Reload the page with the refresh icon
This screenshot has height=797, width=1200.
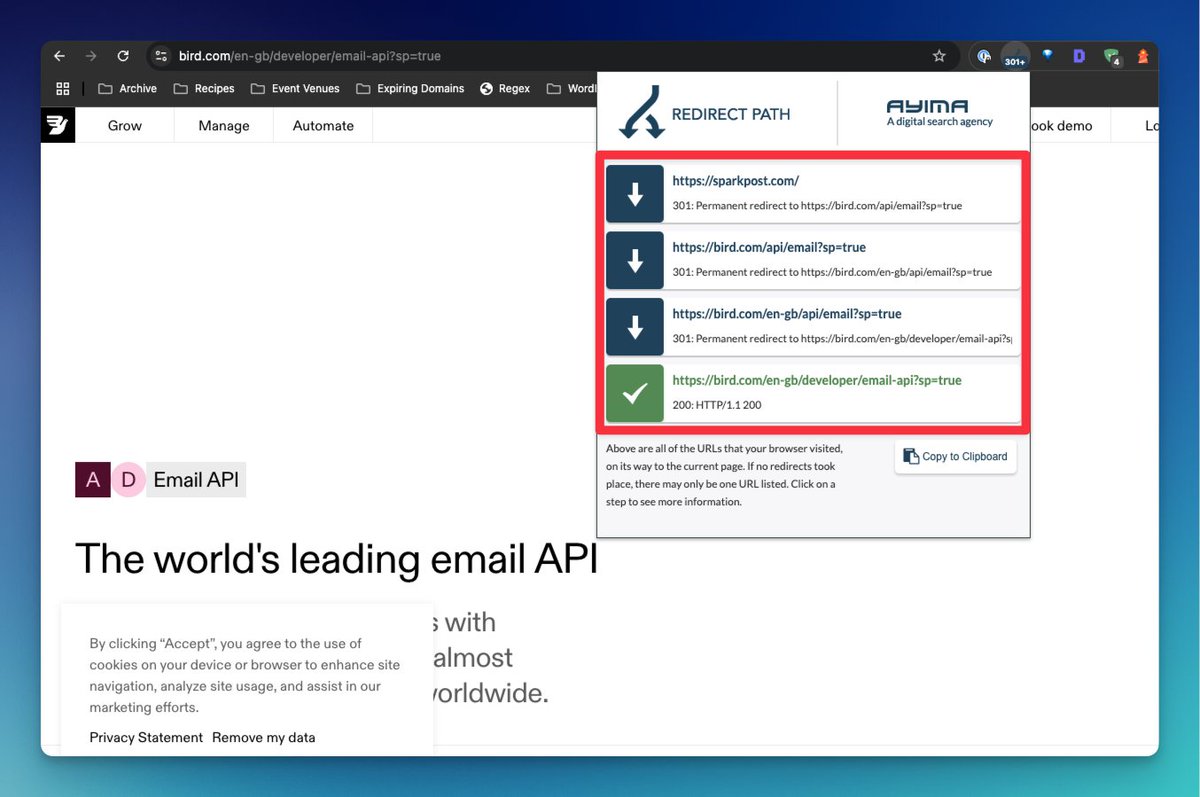[x=123, y=57]
